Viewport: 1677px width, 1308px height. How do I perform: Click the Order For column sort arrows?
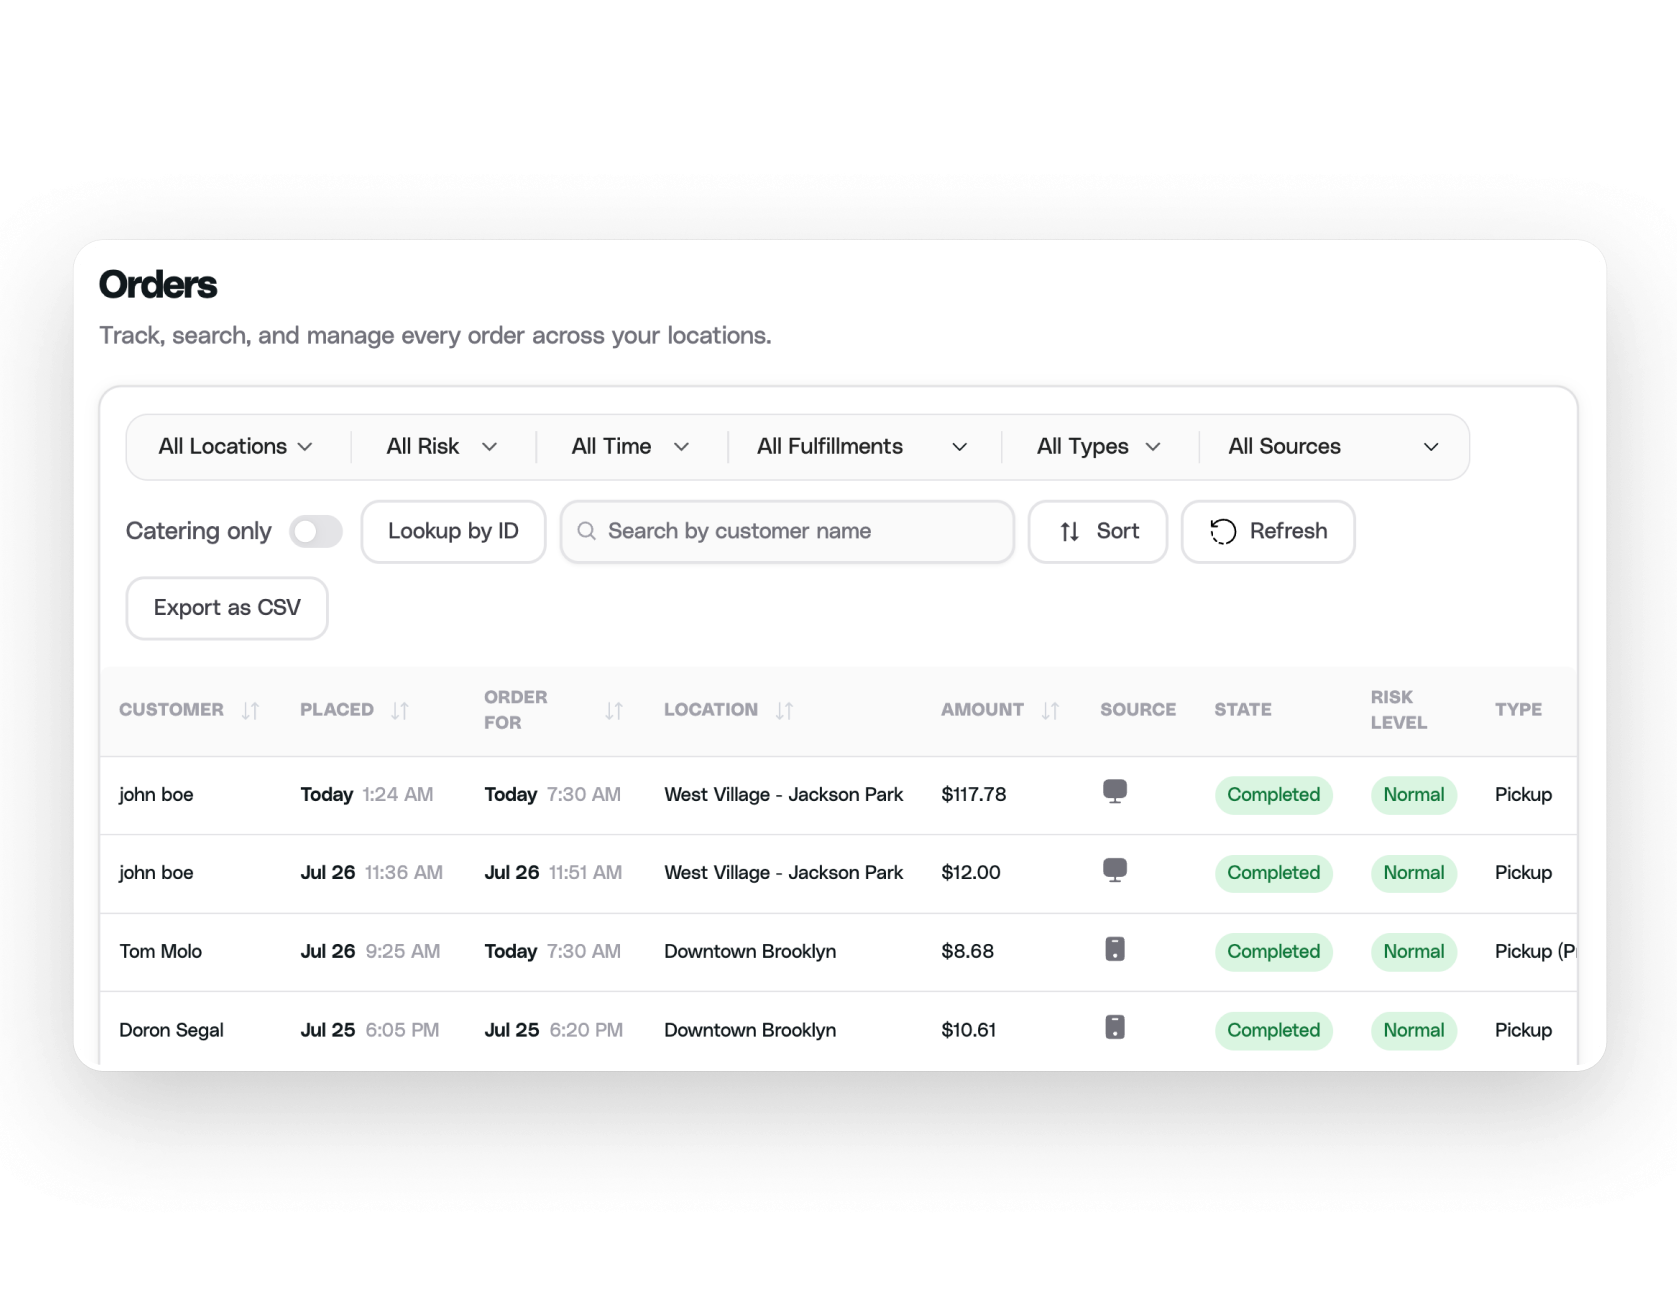coord(614,710)
